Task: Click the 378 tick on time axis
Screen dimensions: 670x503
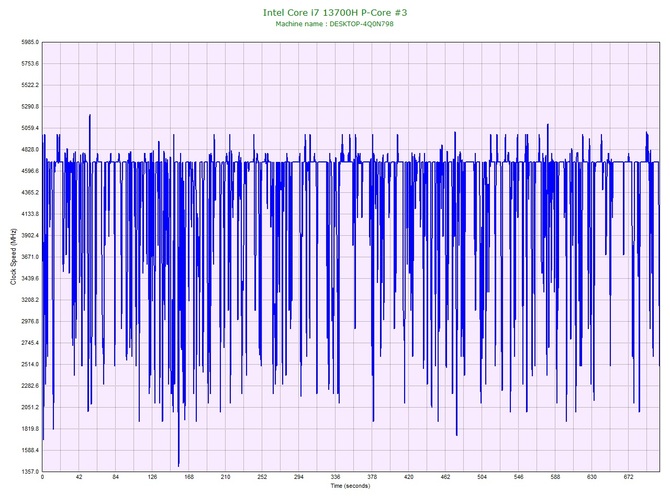Action: coord(372,477)
